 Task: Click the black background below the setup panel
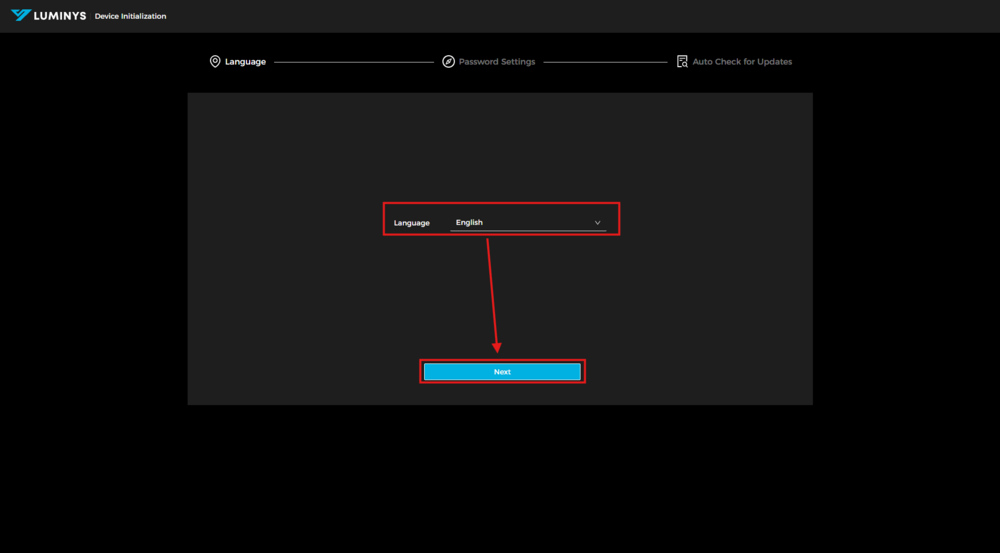tap(500, 480)
